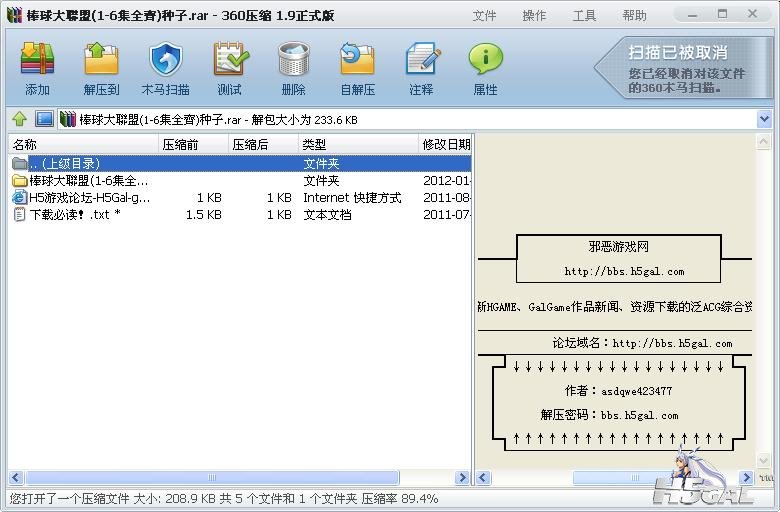Click the 解压密码 line in comment

coord(609,415)
